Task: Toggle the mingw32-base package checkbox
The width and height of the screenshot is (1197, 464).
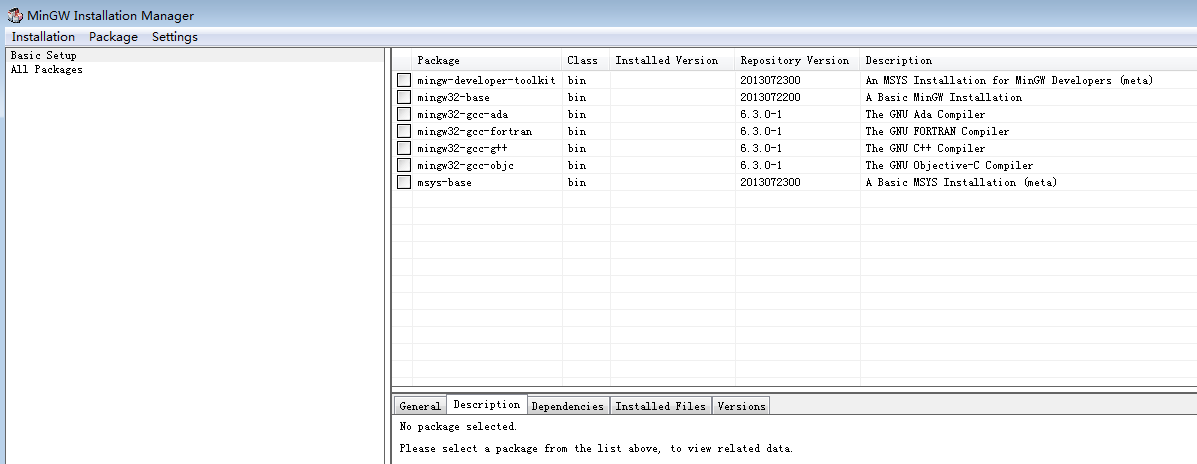Action: click(x=404, y=97)
